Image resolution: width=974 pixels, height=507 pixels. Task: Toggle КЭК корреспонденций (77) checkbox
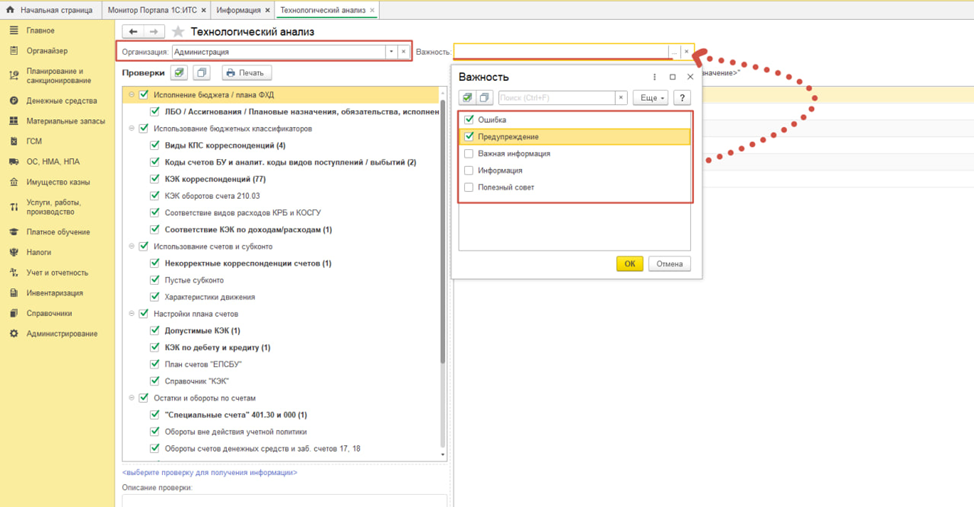[x=155, y=178]
